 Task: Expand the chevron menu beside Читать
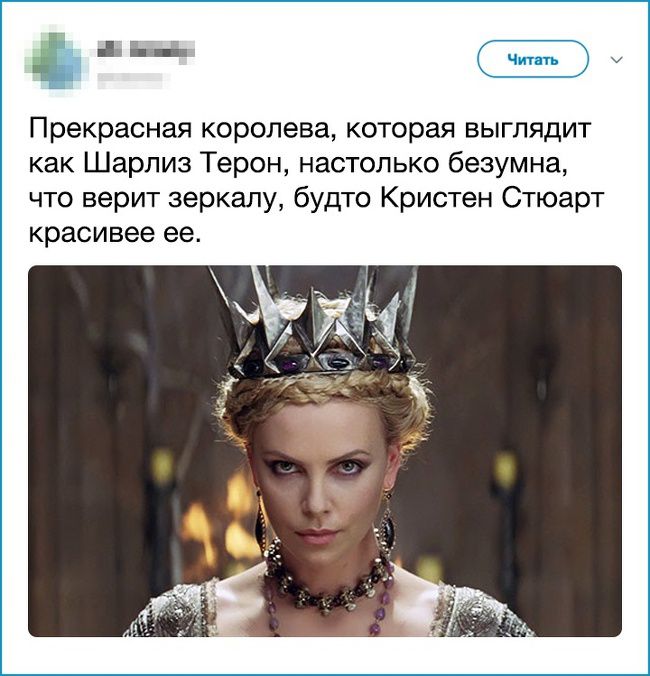617,59
